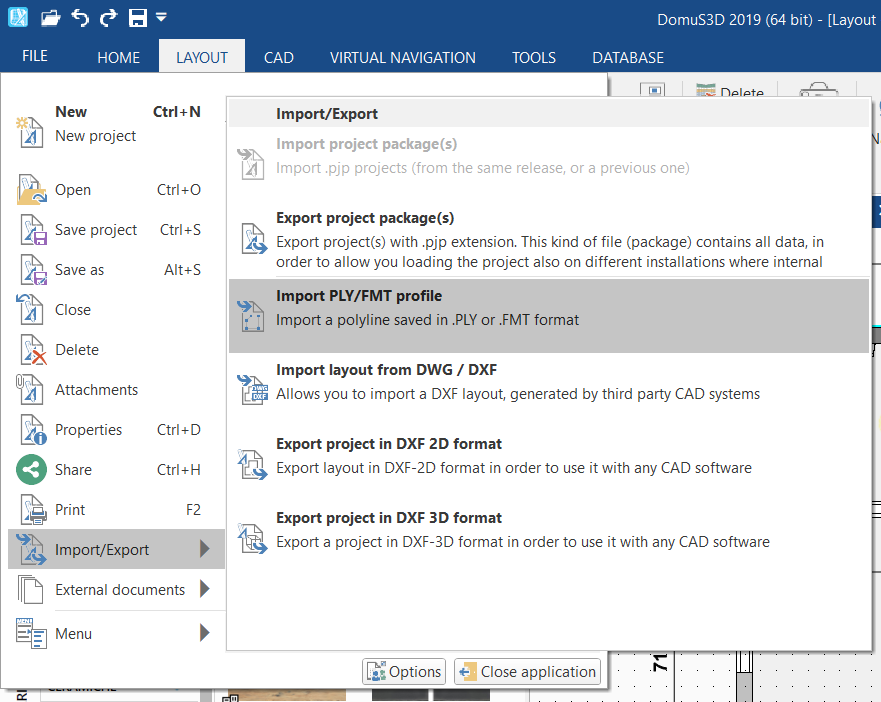Open the TOOLS tab
The height and width of the screenshot is (702, 881).
(x=534, y=57)
